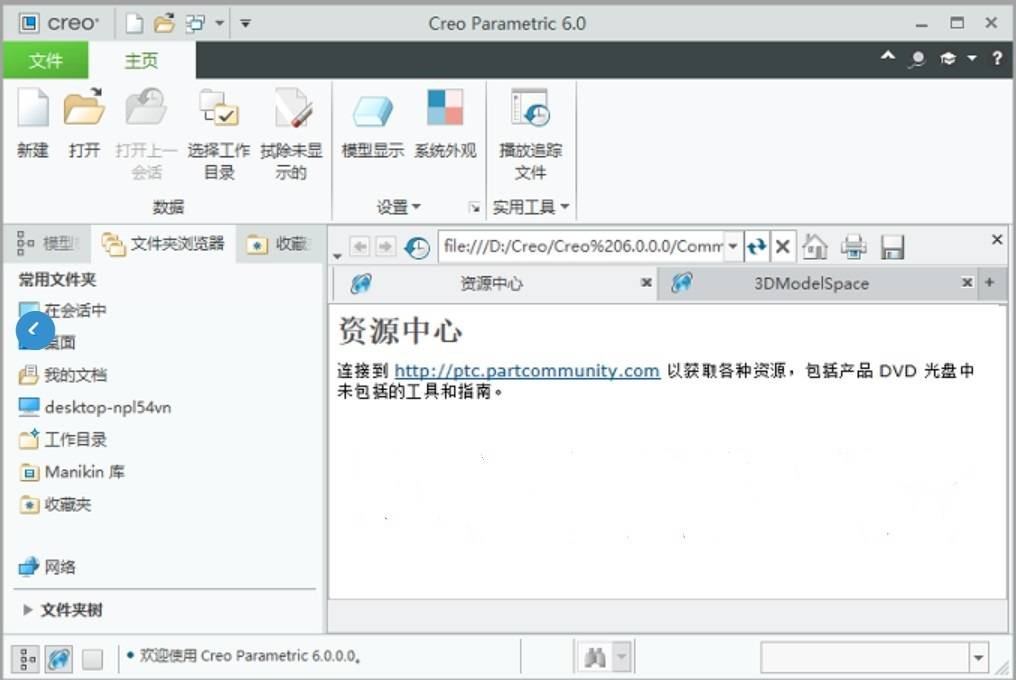This screenshot has height=680, width=1016.
Task: Switch to the 主页 (Home) ribbon tab
Action: (x=141, y=60)
